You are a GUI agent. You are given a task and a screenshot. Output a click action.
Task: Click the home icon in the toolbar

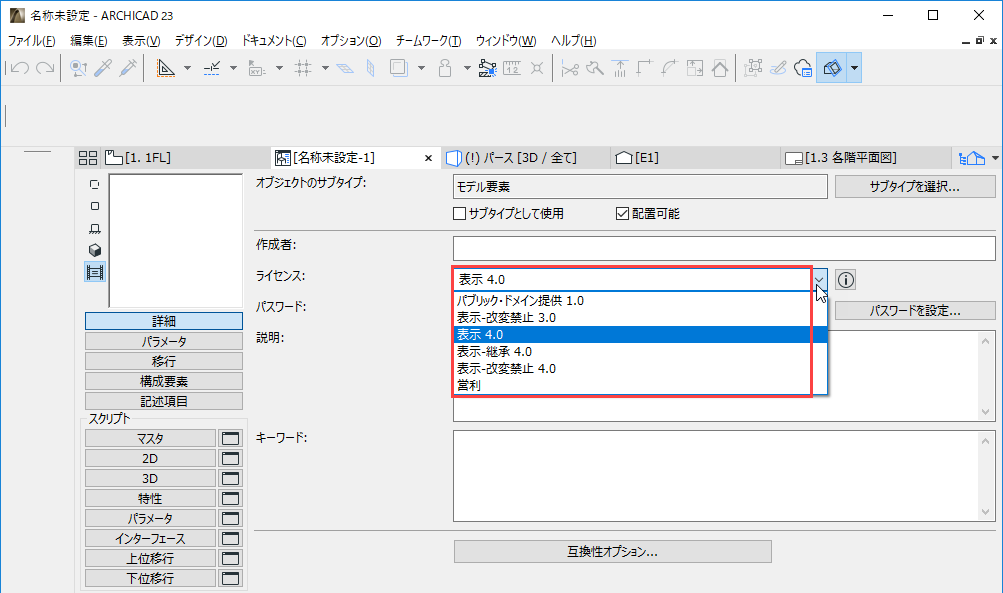(719, 68)
